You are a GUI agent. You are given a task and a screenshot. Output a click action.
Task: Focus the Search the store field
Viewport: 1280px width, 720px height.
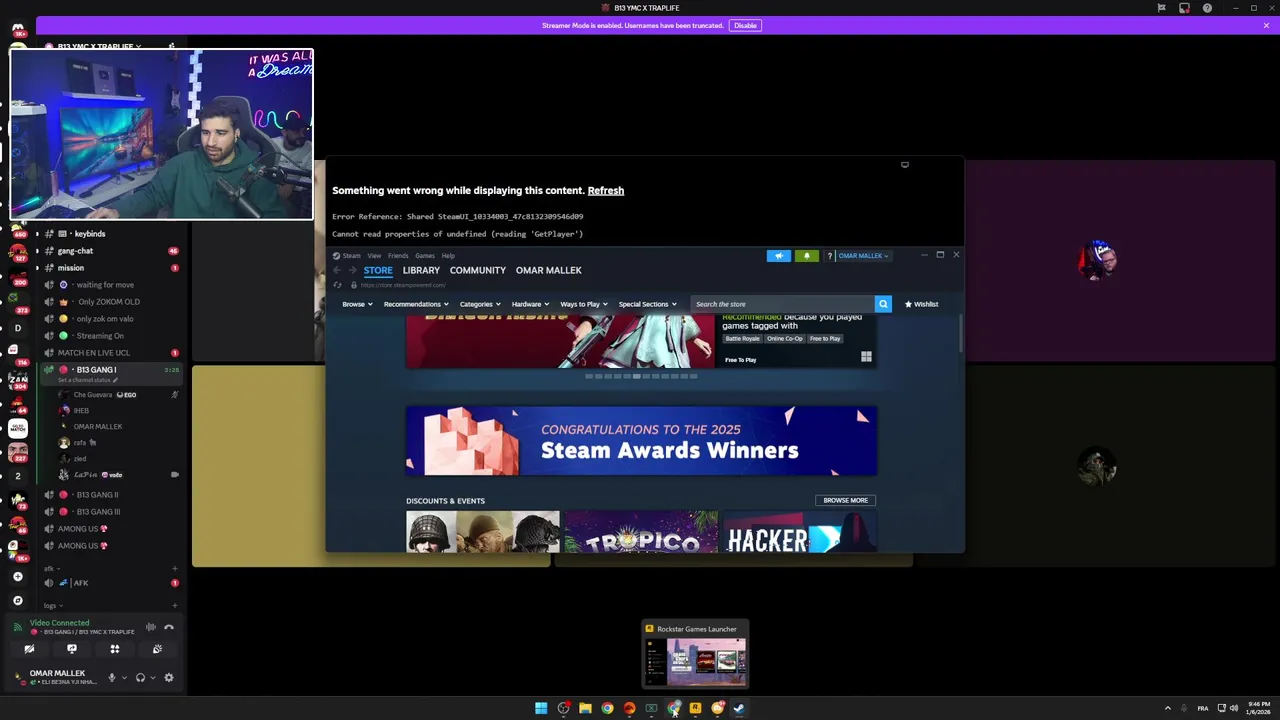point(782,304)
